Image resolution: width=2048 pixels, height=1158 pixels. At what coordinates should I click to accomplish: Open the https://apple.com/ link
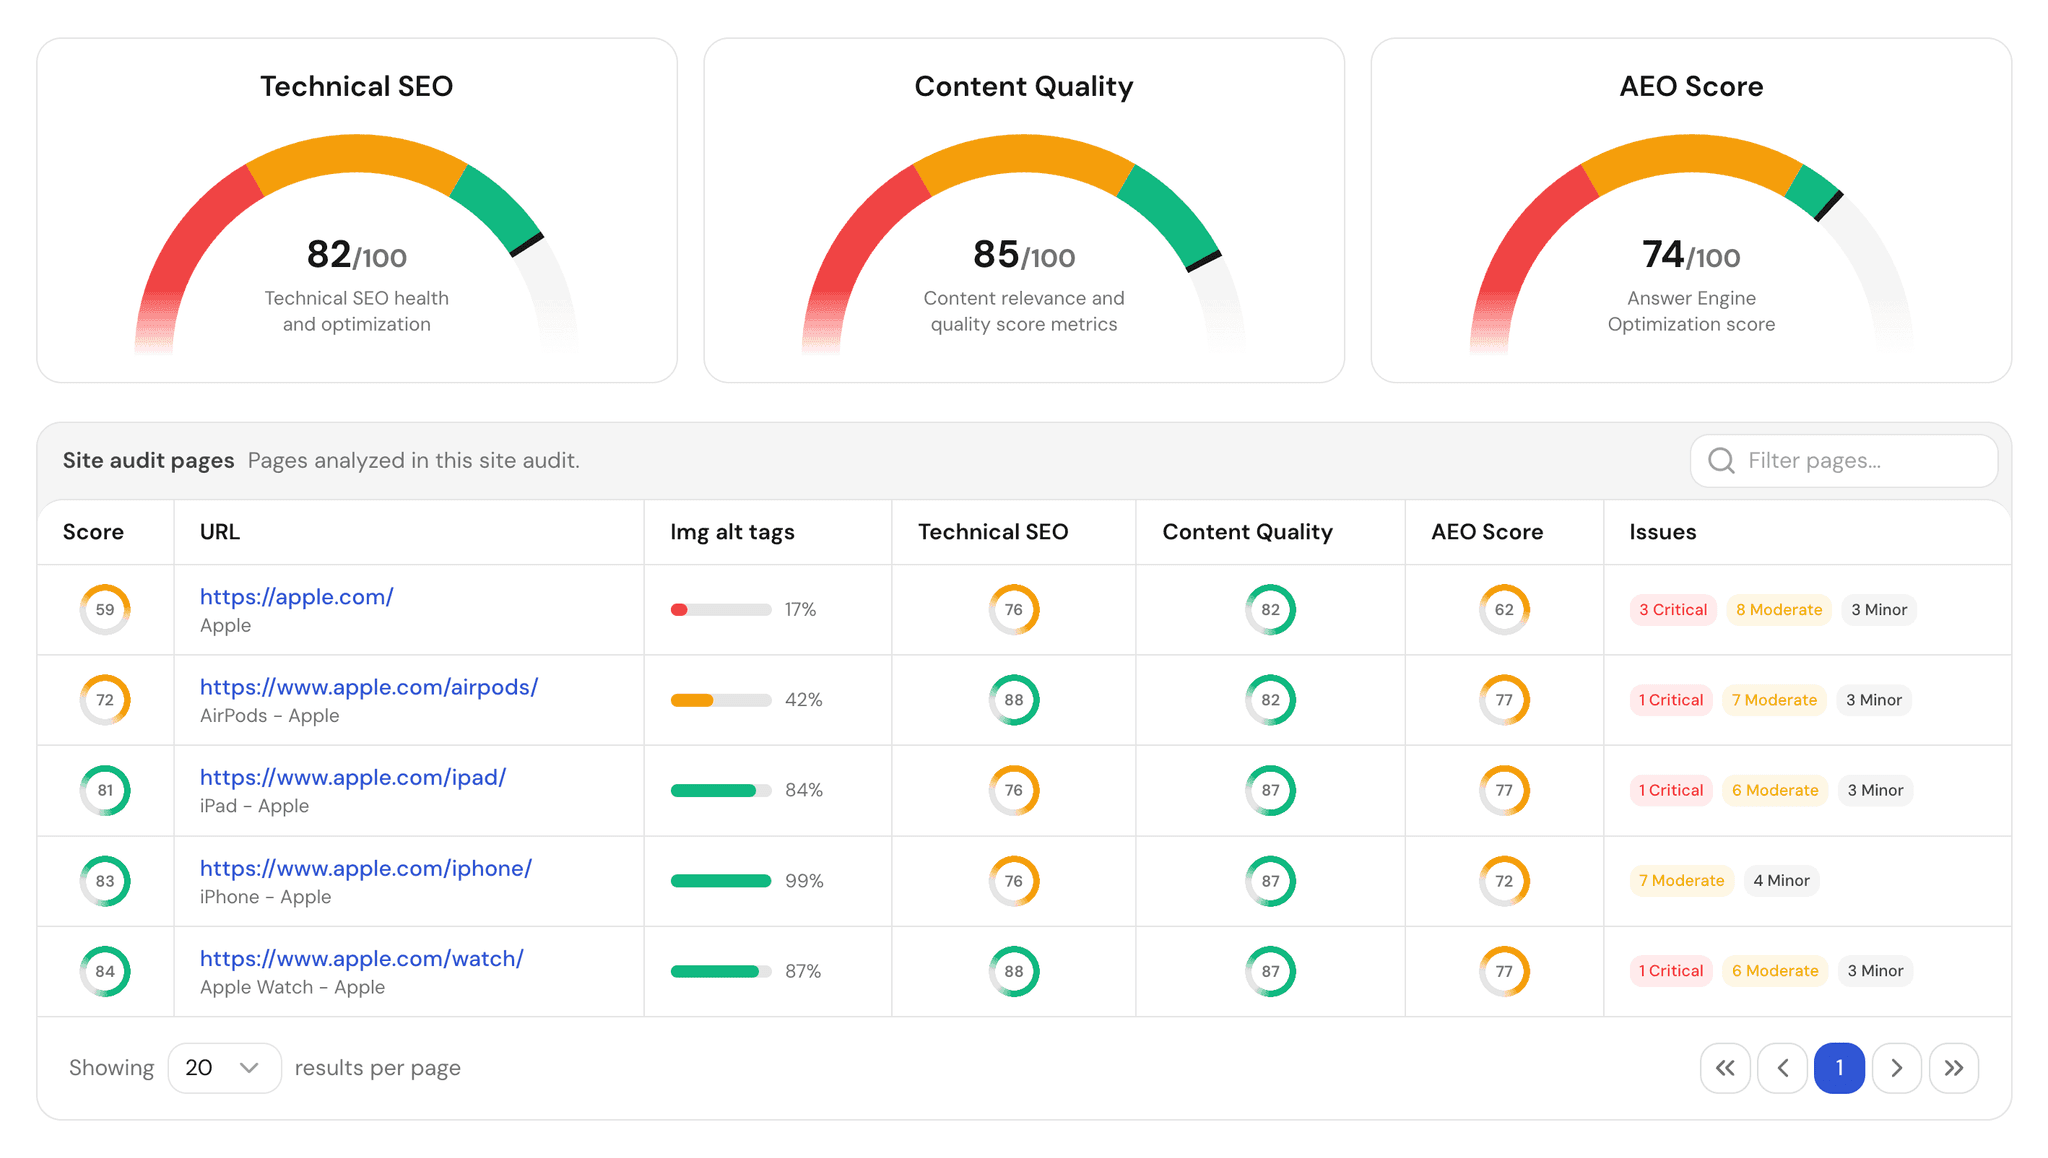(297, 597)
